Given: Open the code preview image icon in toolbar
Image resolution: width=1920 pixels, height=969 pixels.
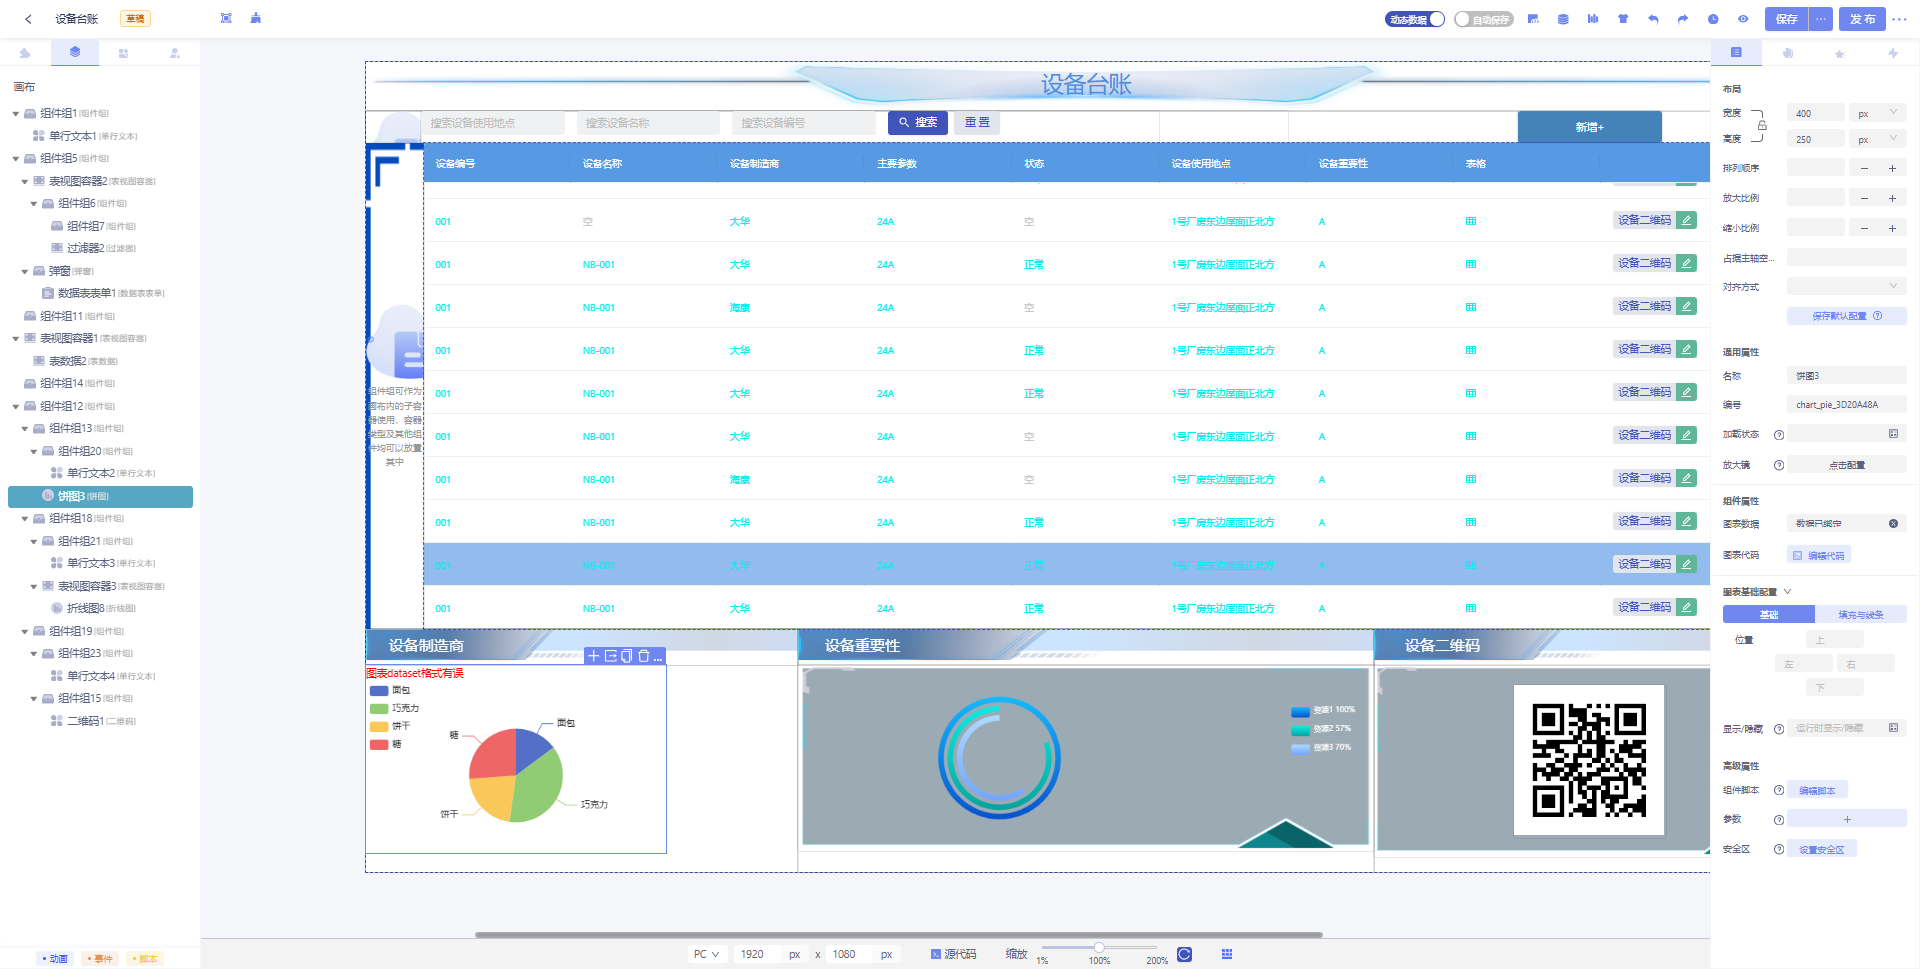Looking at the screenshot, I should (1533, 19).
